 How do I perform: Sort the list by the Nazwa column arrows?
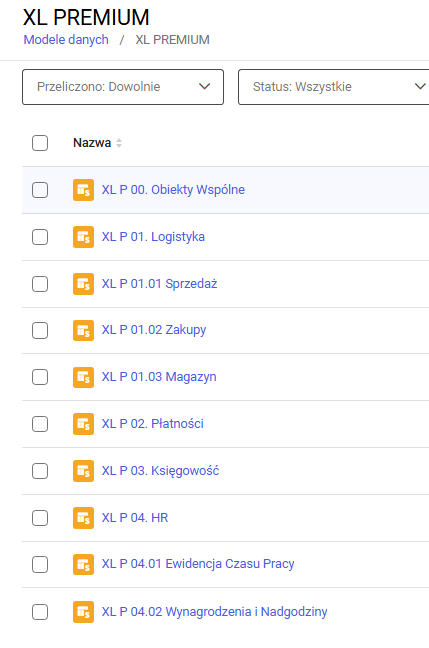coord(119,143)
